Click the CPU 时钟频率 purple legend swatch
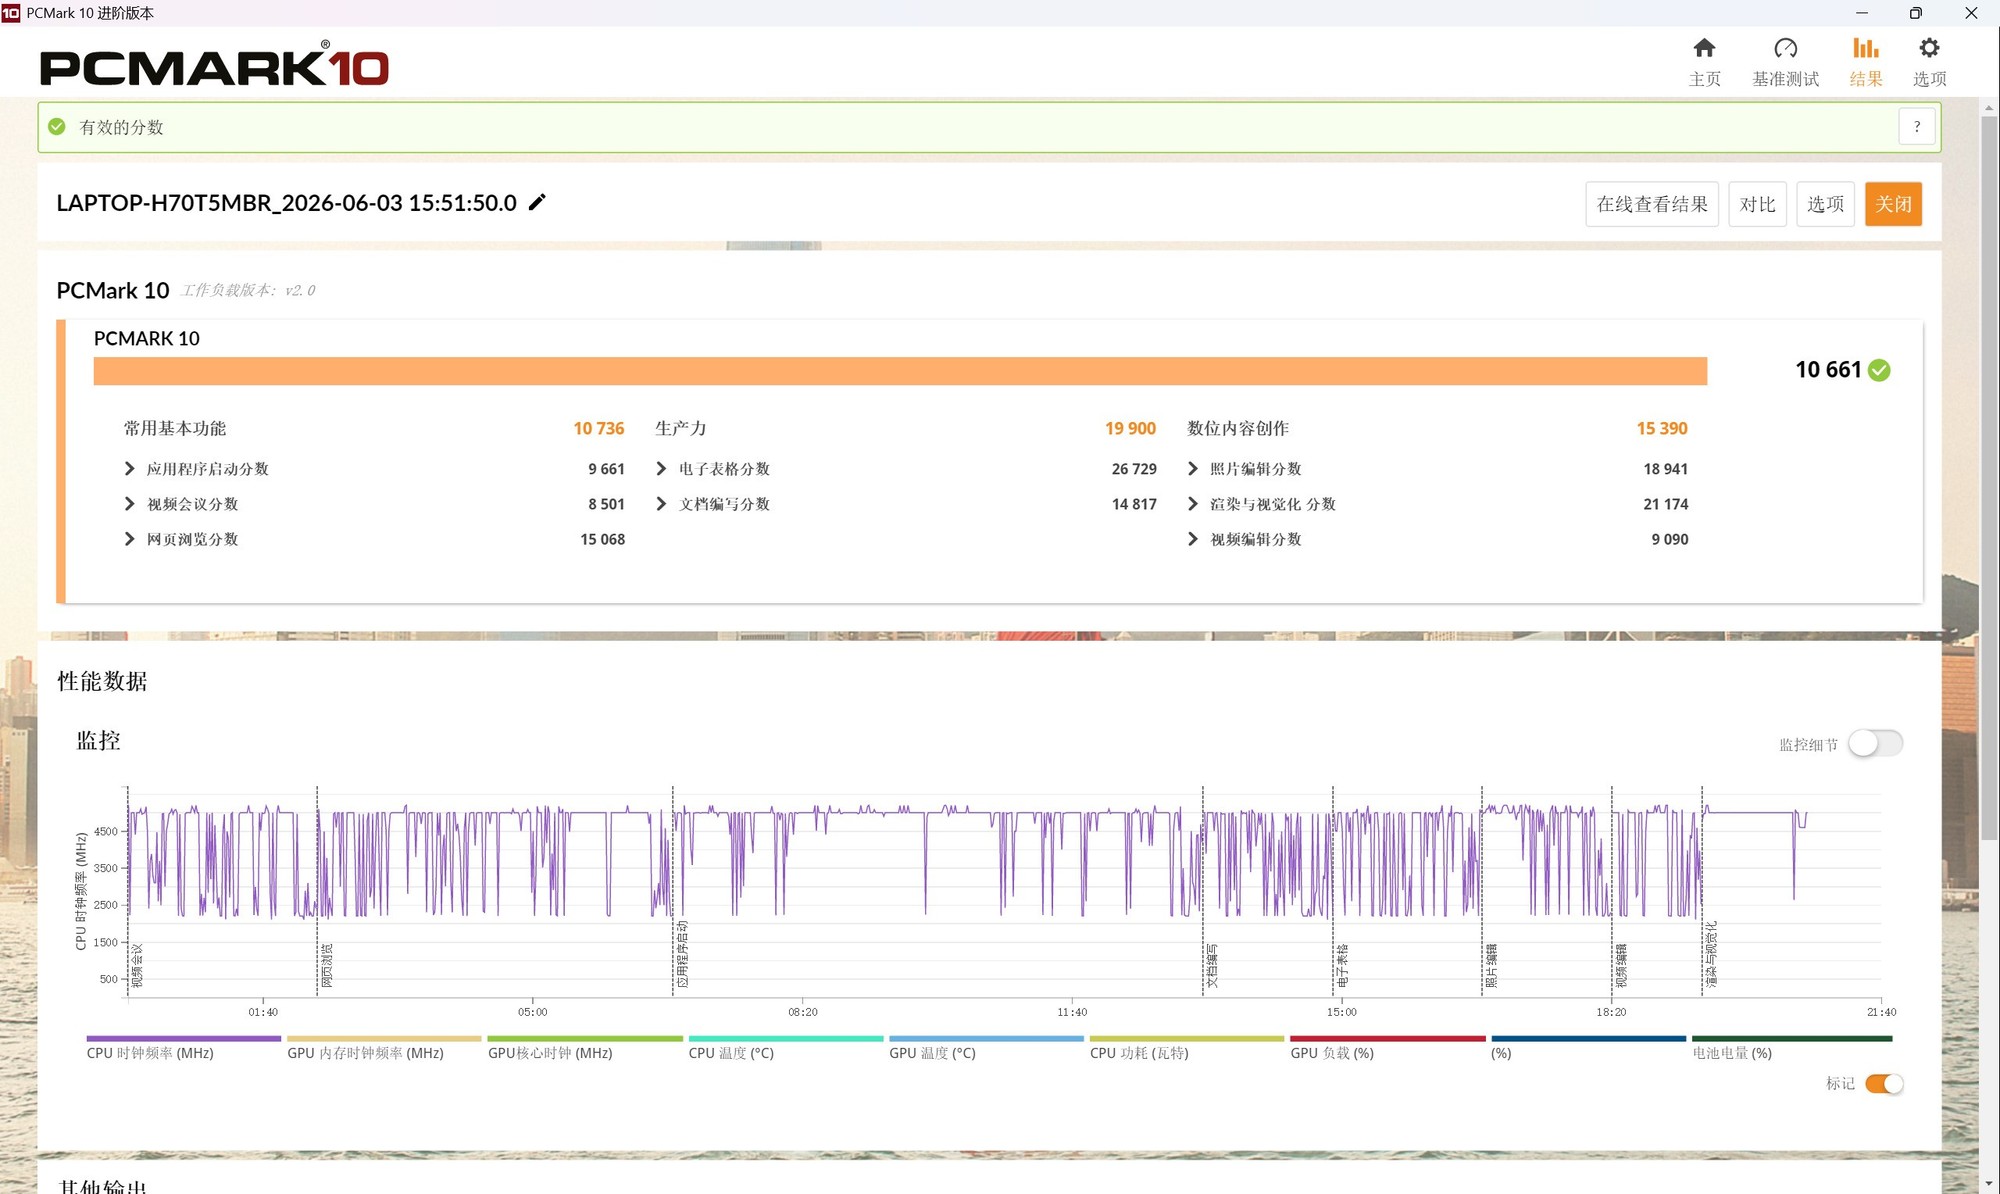 tap(184, 1038)
